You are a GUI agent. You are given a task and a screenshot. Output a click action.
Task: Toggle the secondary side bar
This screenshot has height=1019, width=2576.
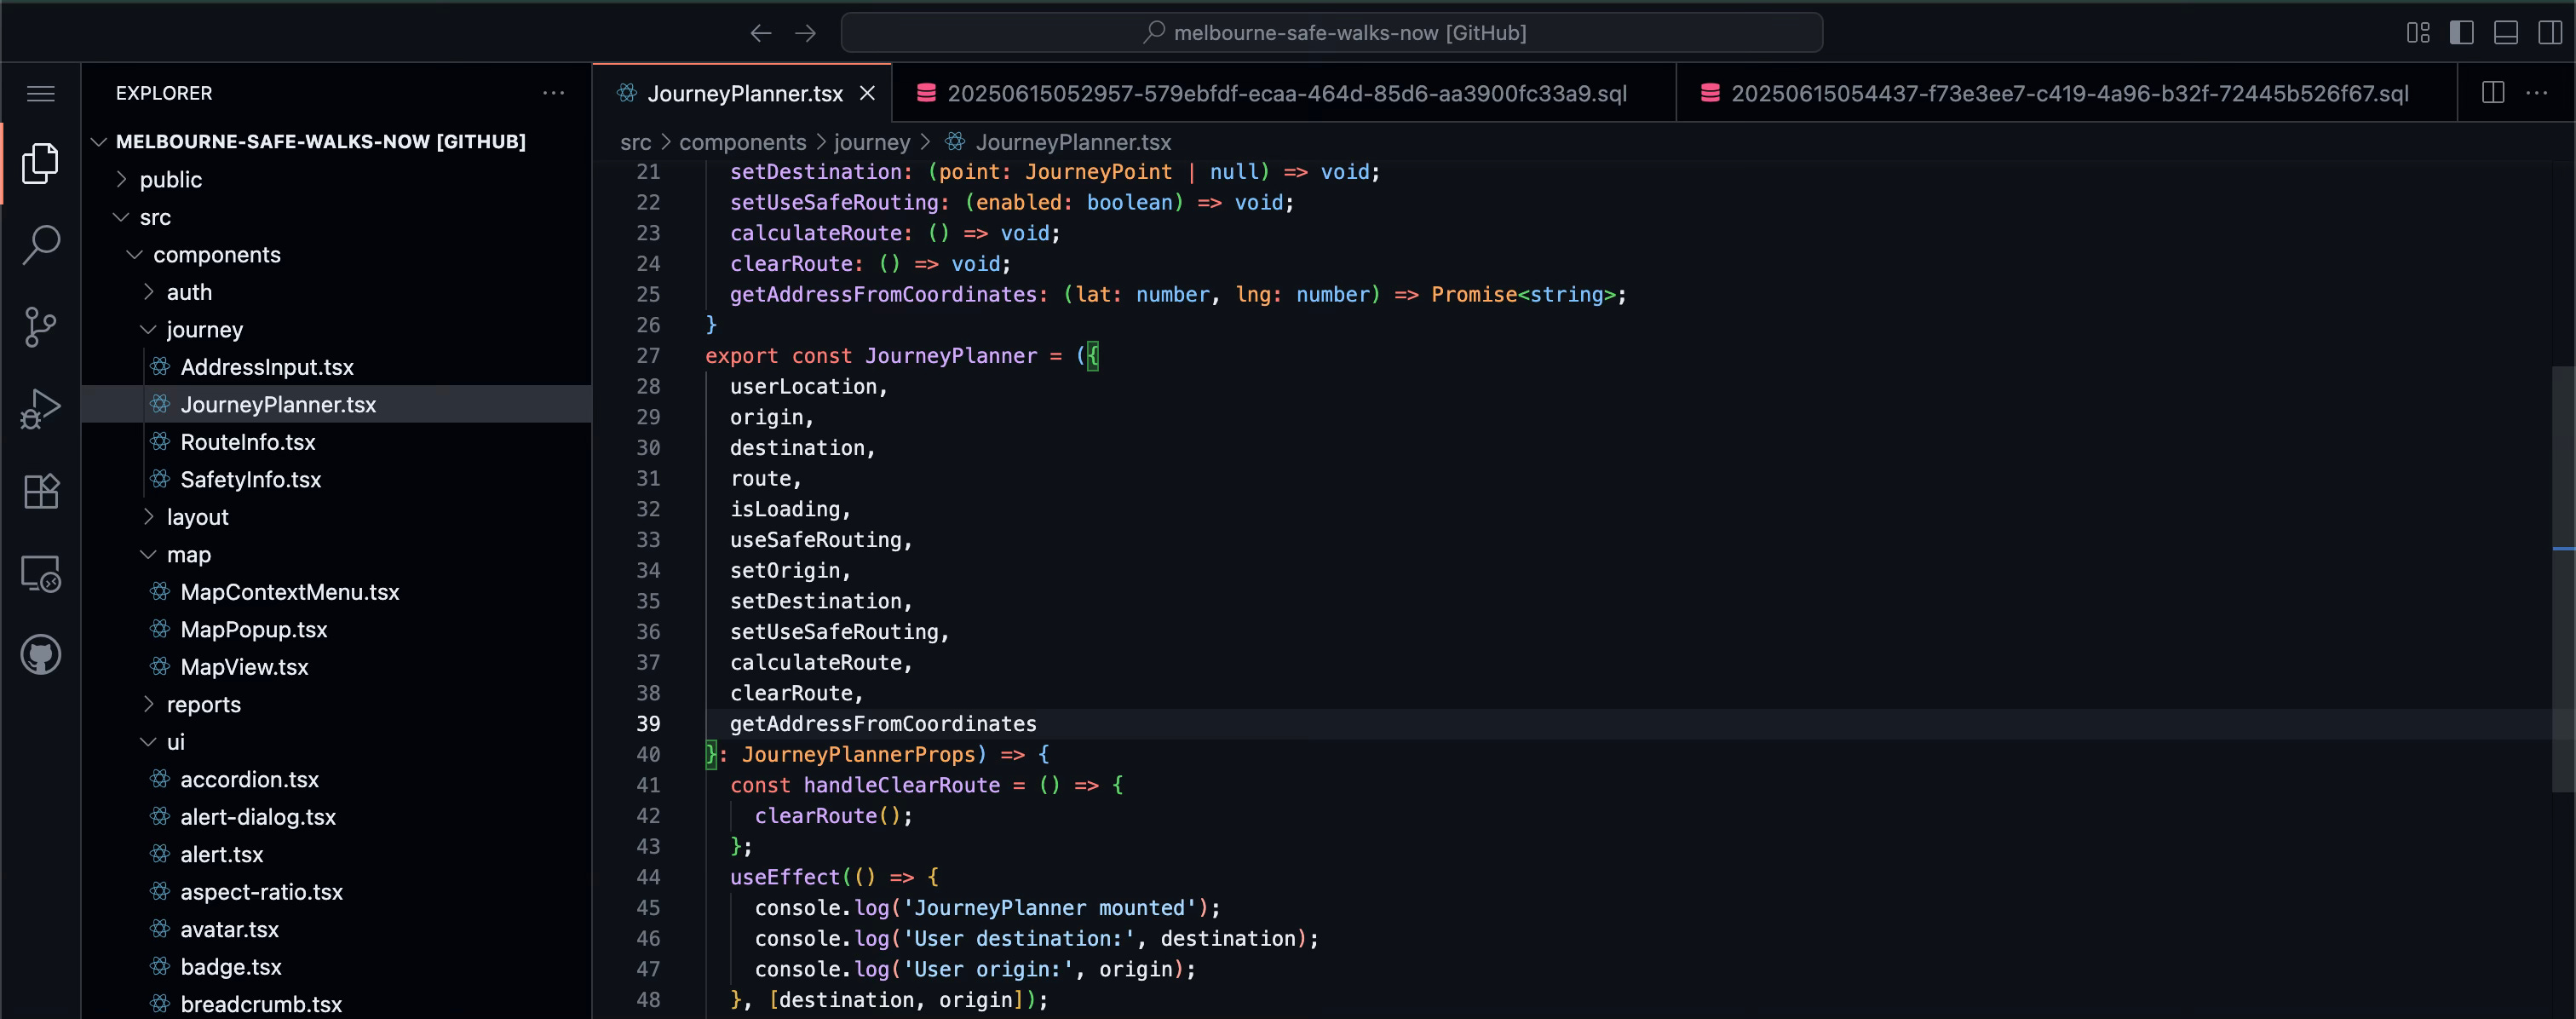tap(2549, 33)
